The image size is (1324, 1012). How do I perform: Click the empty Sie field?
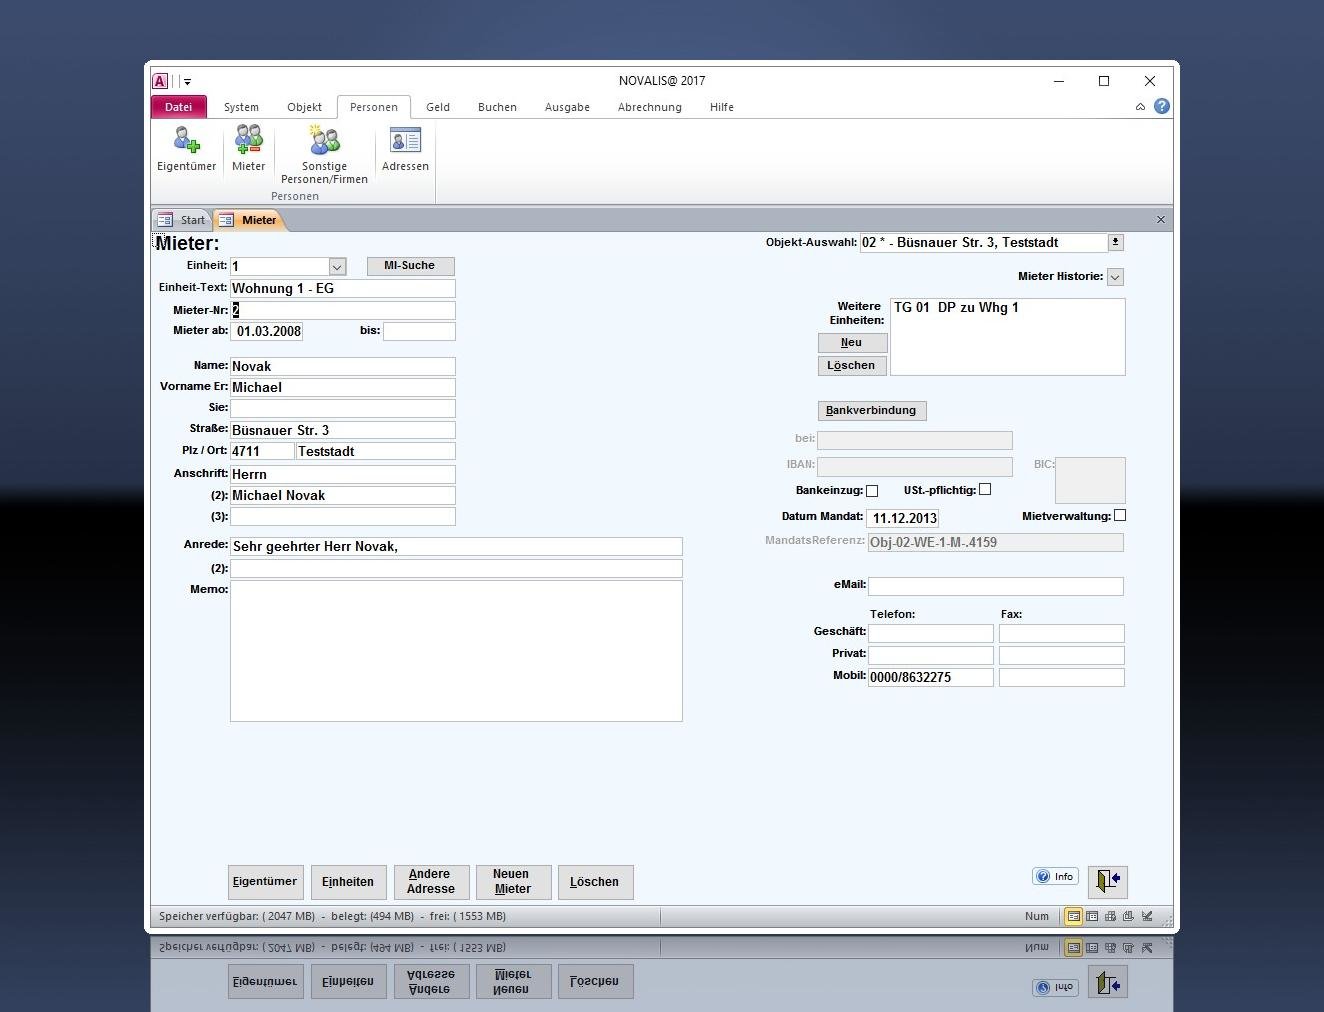click(x=342, y=409)
